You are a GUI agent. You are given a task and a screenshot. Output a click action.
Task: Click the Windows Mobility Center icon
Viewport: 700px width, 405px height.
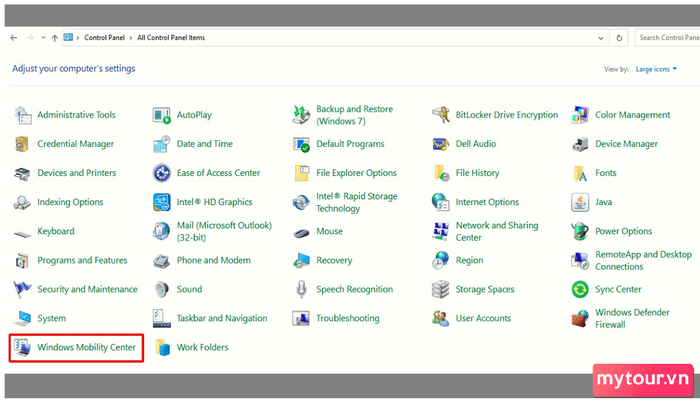(x=22, y=347)
